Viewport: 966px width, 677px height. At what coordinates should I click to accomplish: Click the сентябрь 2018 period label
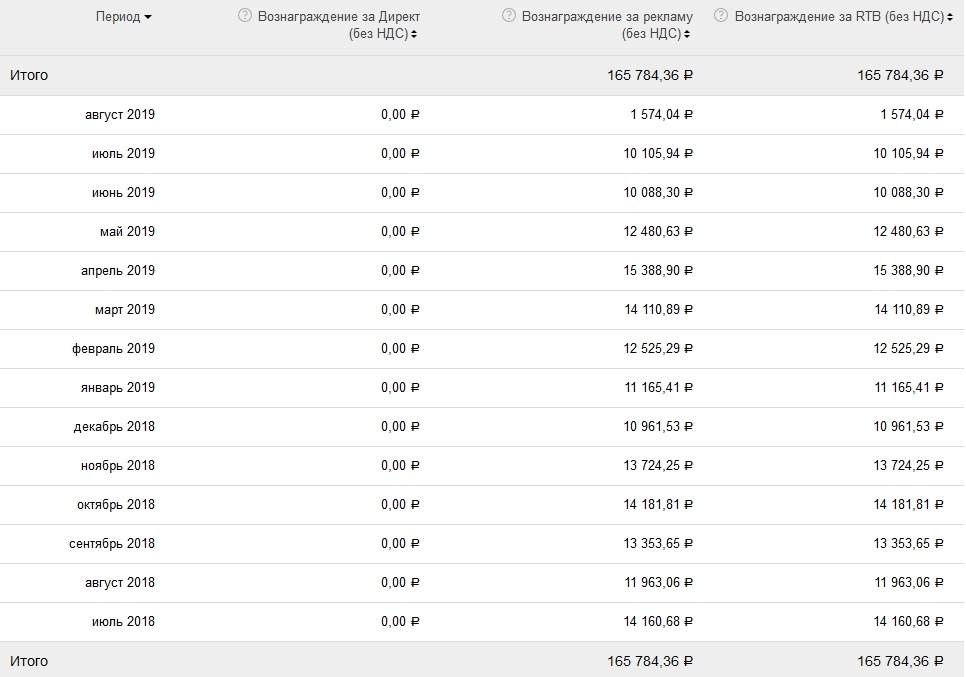click(x=114, y=544)
